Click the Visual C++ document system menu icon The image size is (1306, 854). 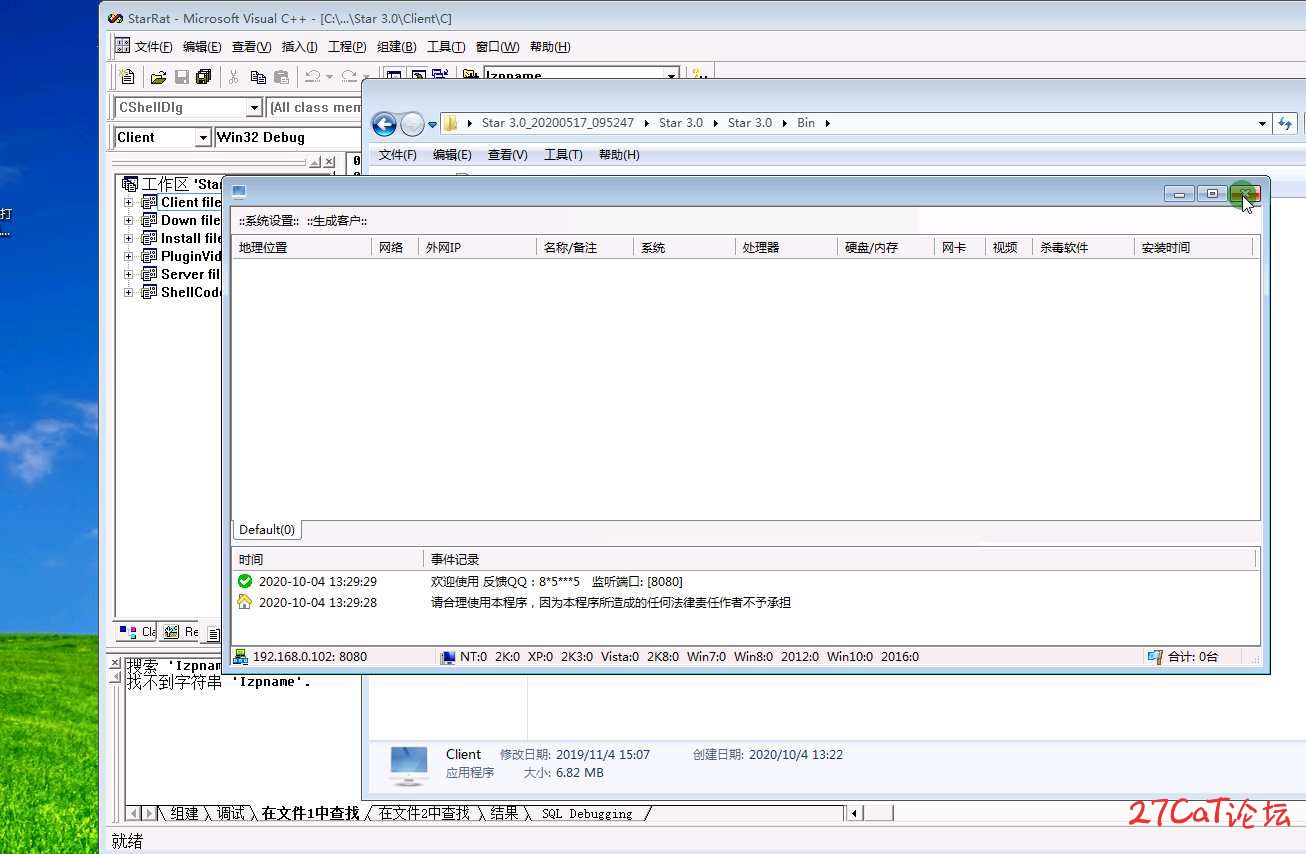pos(122,46)
